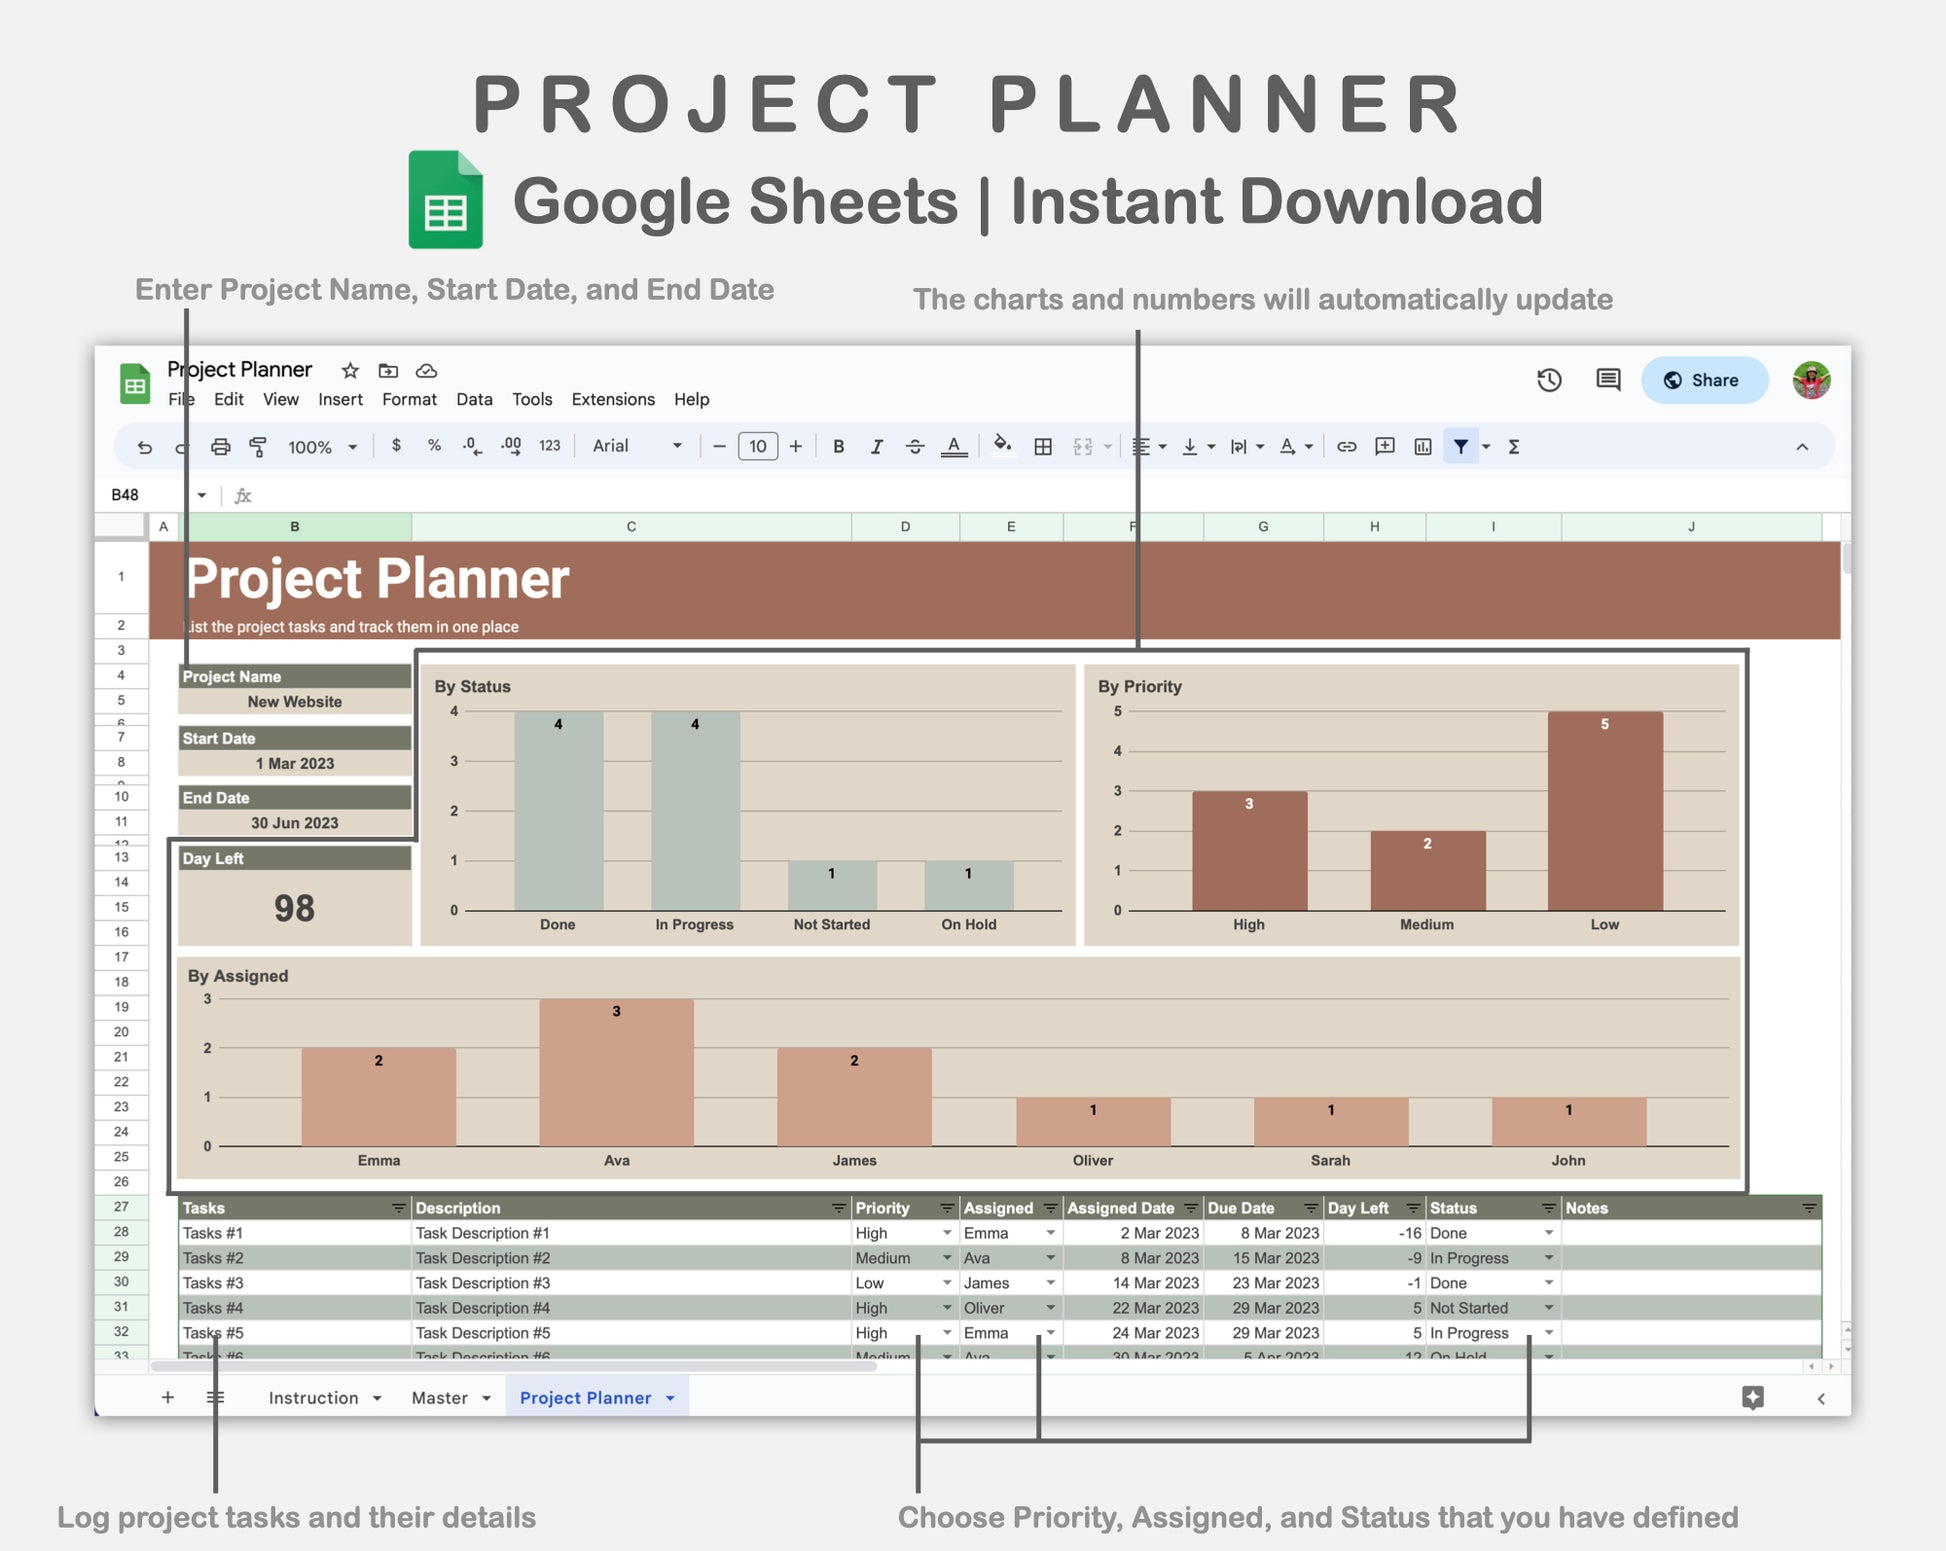Screen dimensions: 1946x1551
Task: Open Priority dropdown for Tasks #1
Action: click(x=946, y=1233)
